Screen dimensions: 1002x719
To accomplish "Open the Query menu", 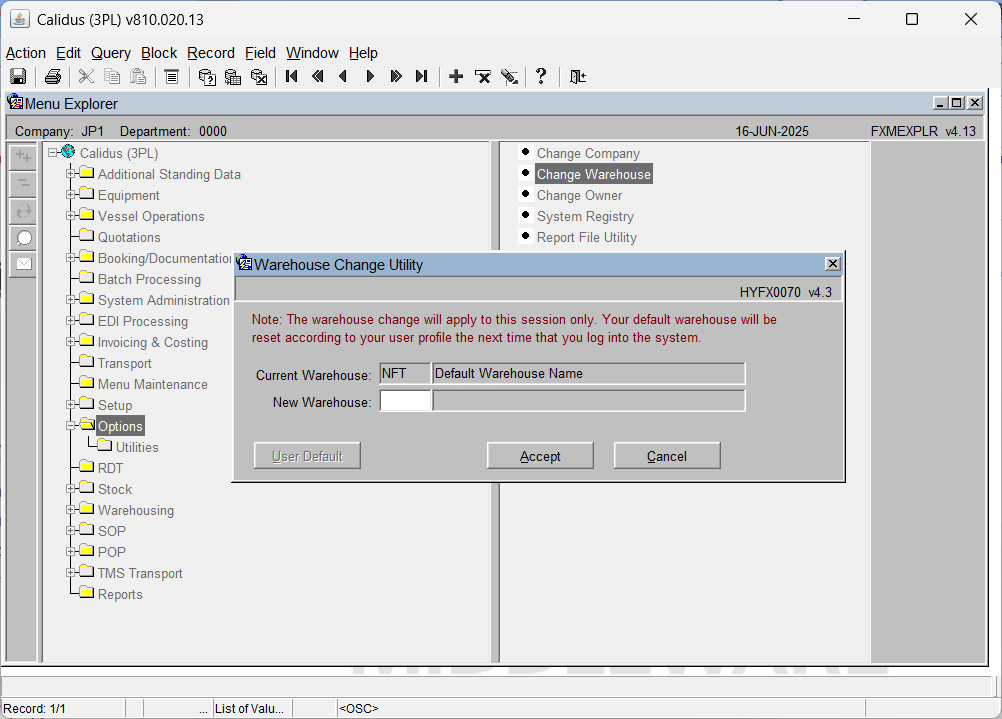I will [111, 53].
